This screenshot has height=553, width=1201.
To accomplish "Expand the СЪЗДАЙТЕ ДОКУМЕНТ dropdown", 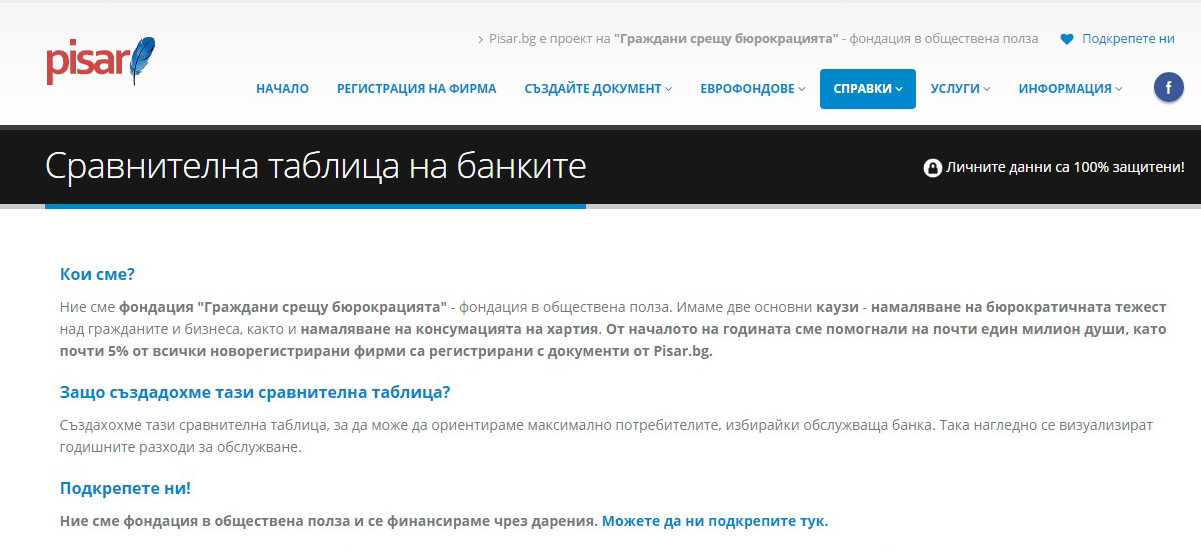I will (x=597, y=89).
